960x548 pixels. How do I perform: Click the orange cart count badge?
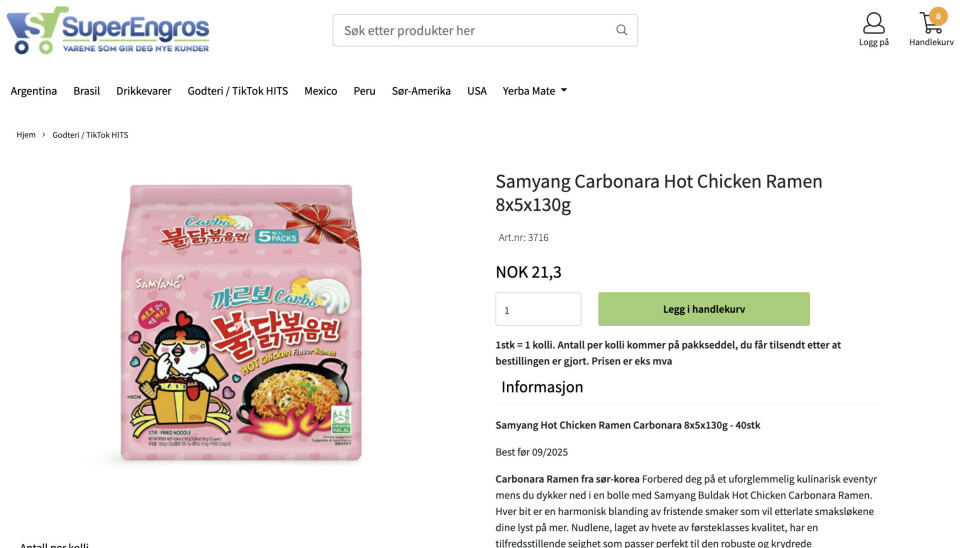point(938,16)
